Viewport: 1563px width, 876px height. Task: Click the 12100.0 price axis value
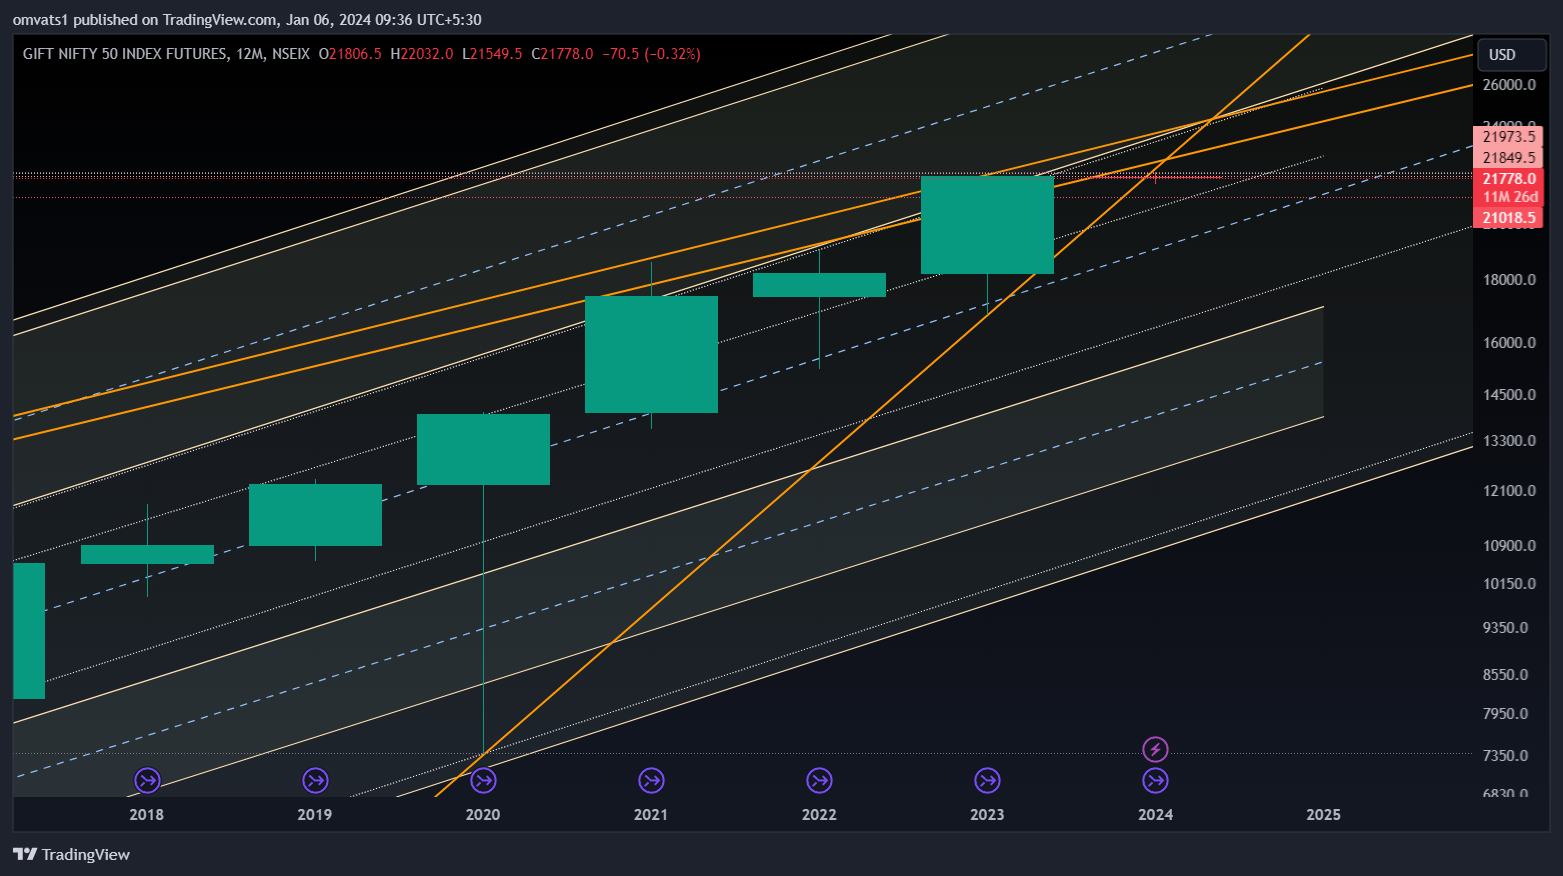[x=1509, y=490]
